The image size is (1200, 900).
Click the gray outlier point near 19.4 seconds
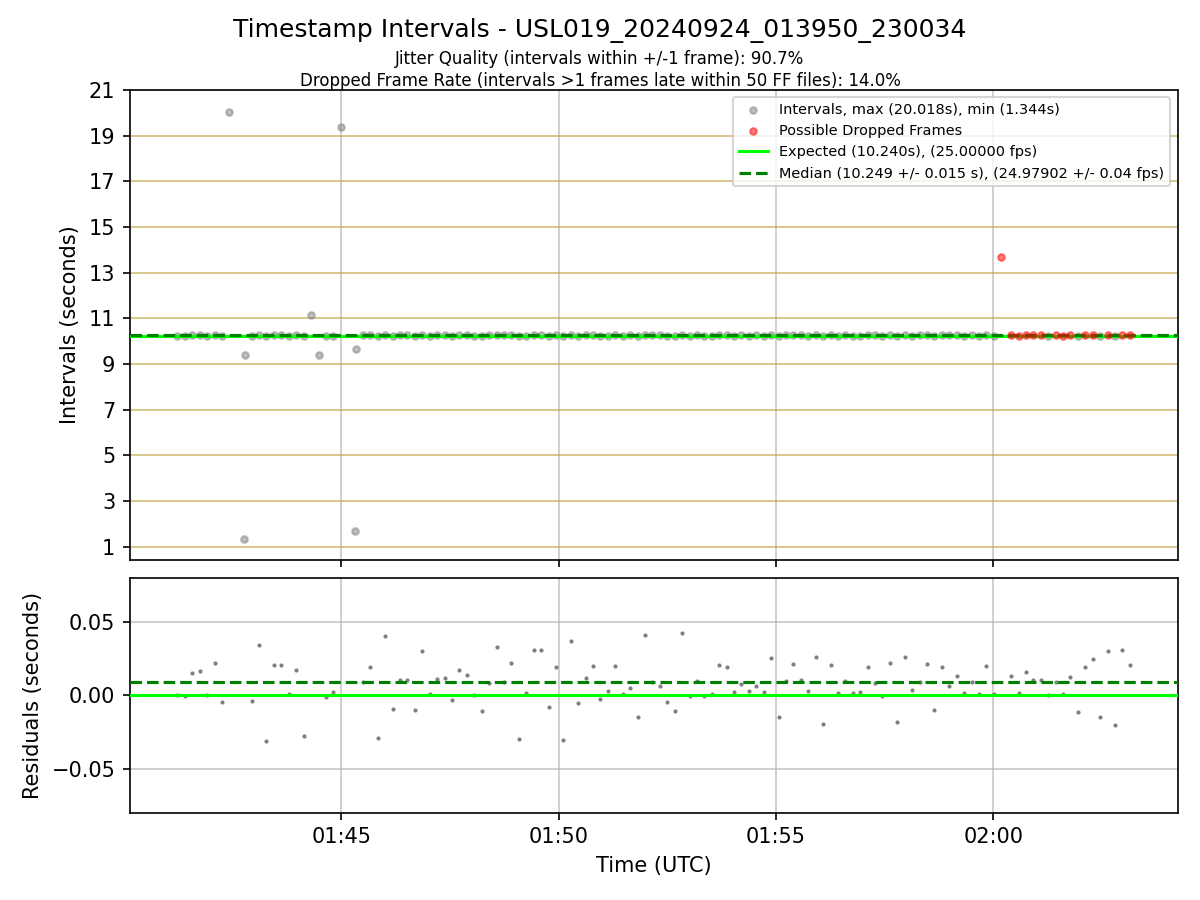(341, 127)
